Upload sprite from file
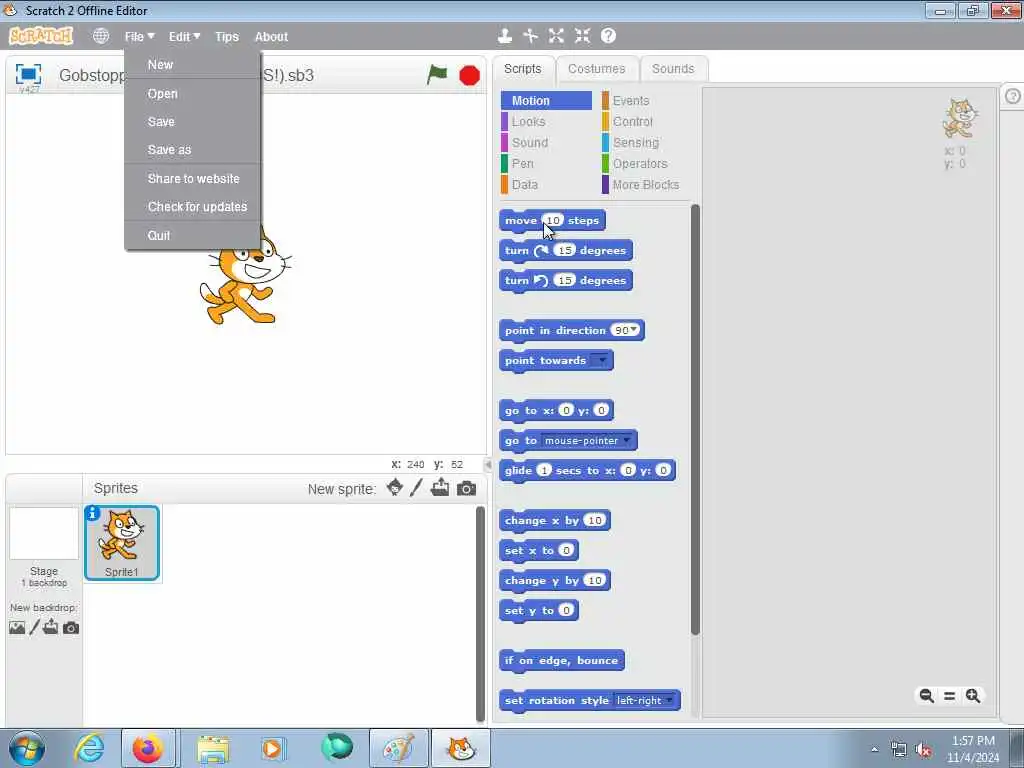1024x768 pixels. [x=440, y=488]
